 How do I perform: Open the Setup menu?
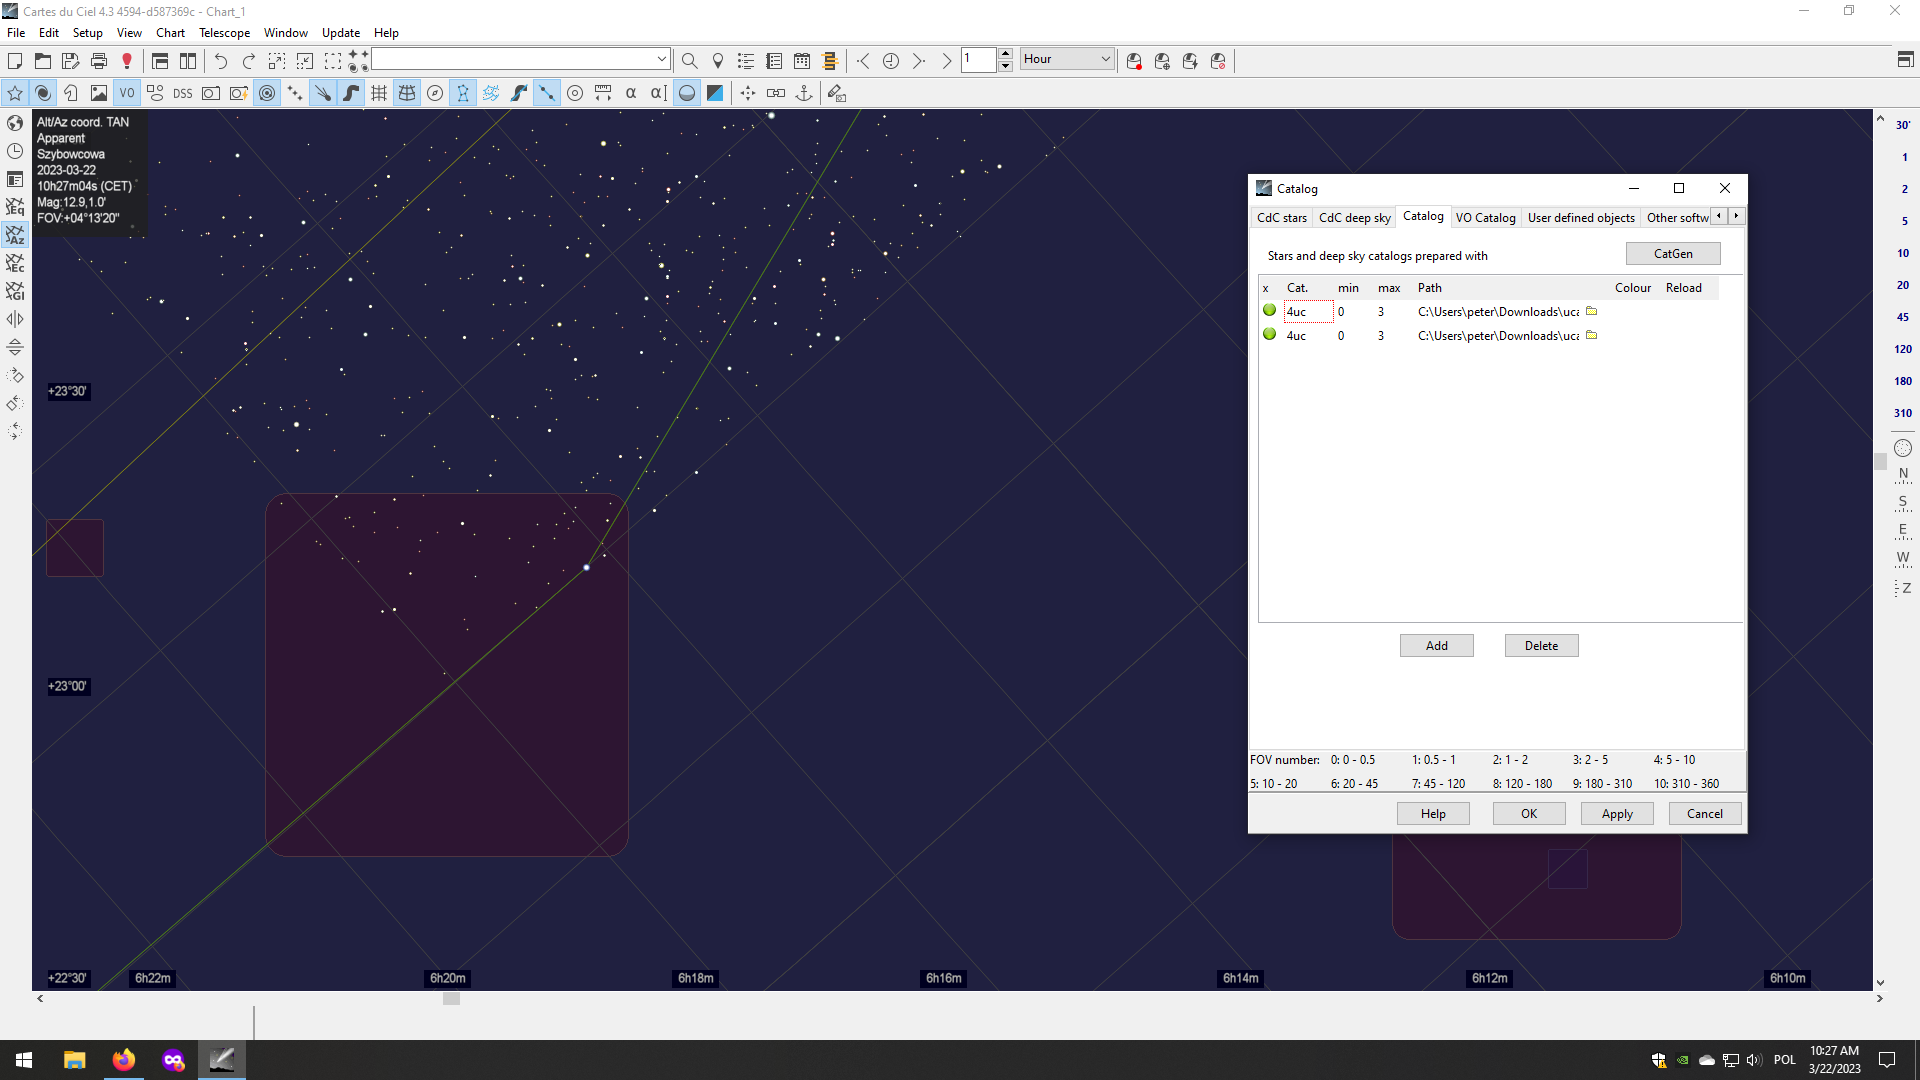pos(87,33)
